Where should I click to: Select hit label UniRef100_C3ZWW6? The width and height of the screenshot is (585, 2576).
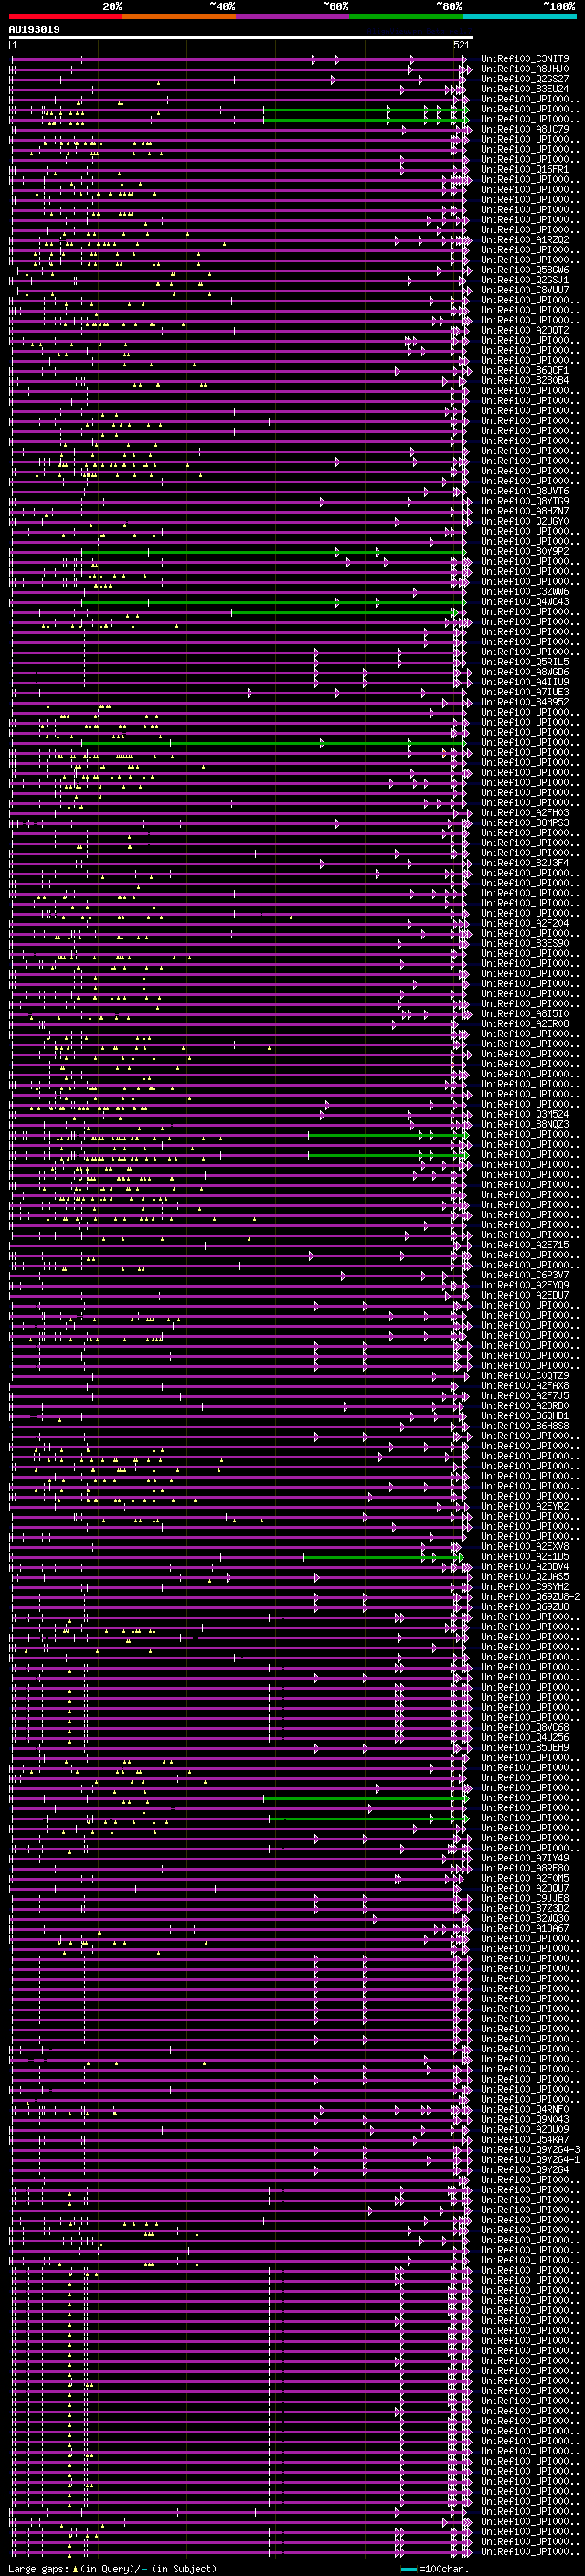[x=525, y=592]
